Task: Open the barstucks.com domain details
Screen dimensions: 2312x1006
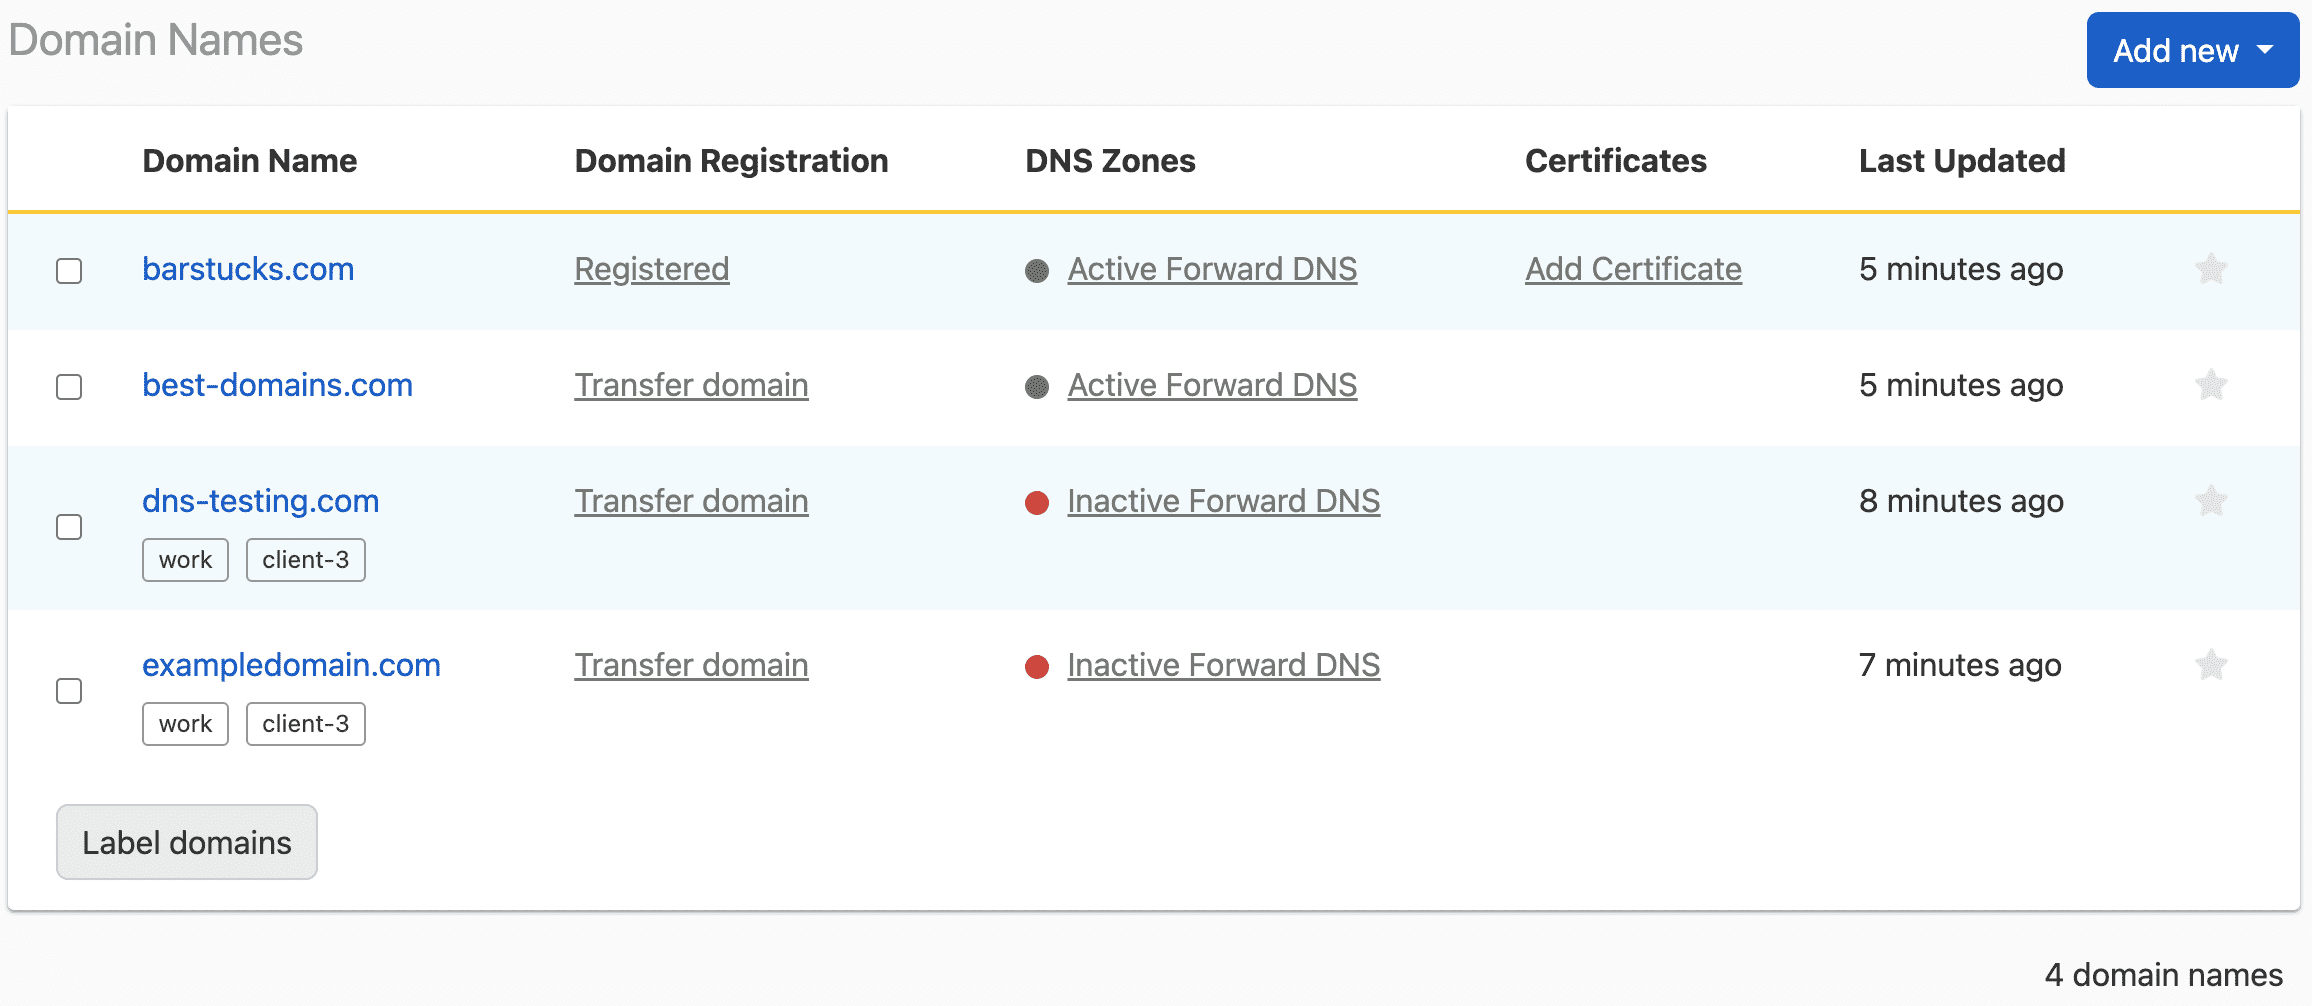Action: [248, 269]
